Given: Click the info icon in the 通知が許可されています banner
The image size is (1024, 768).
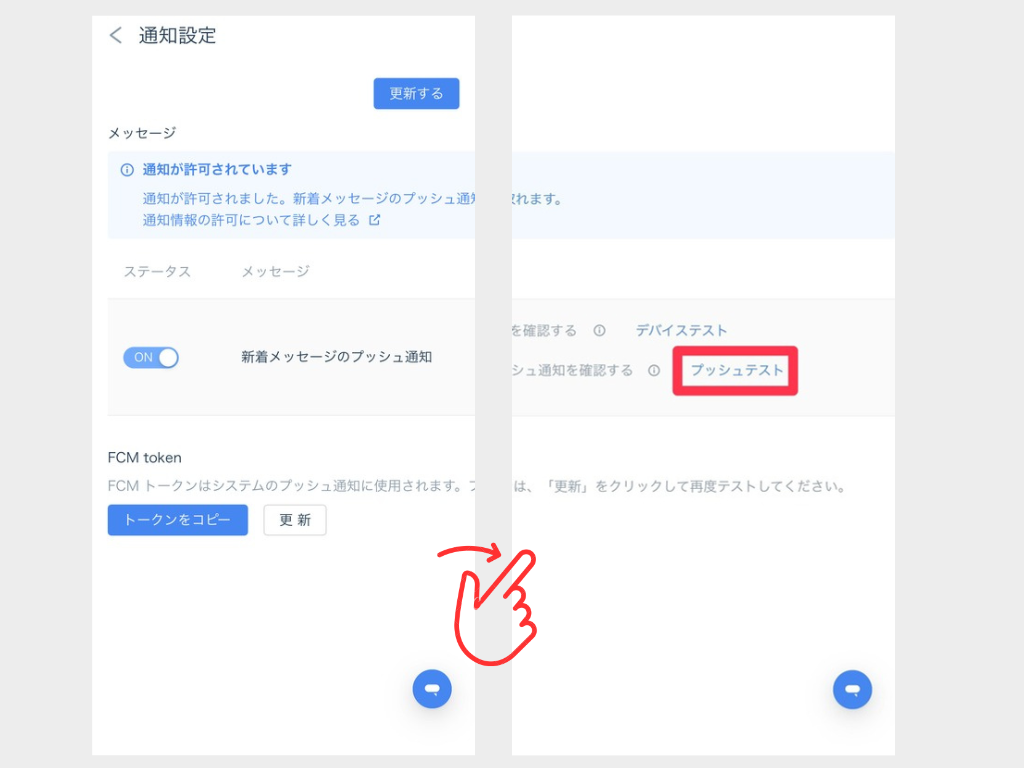Looking at the screenshot, I should (127, 170).
